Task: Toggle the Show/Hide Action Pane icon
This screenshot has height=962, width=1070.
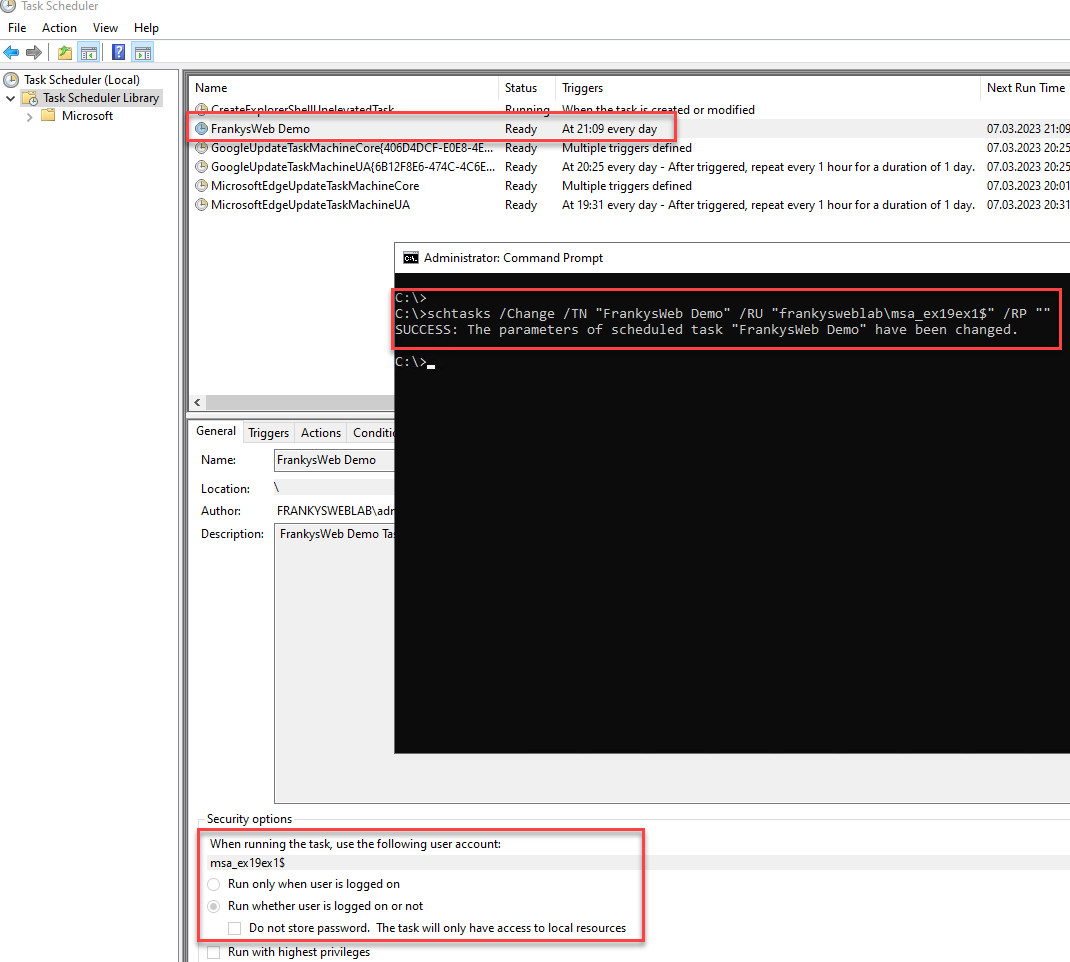Action: pyautogui.click(x=143, y=52)
